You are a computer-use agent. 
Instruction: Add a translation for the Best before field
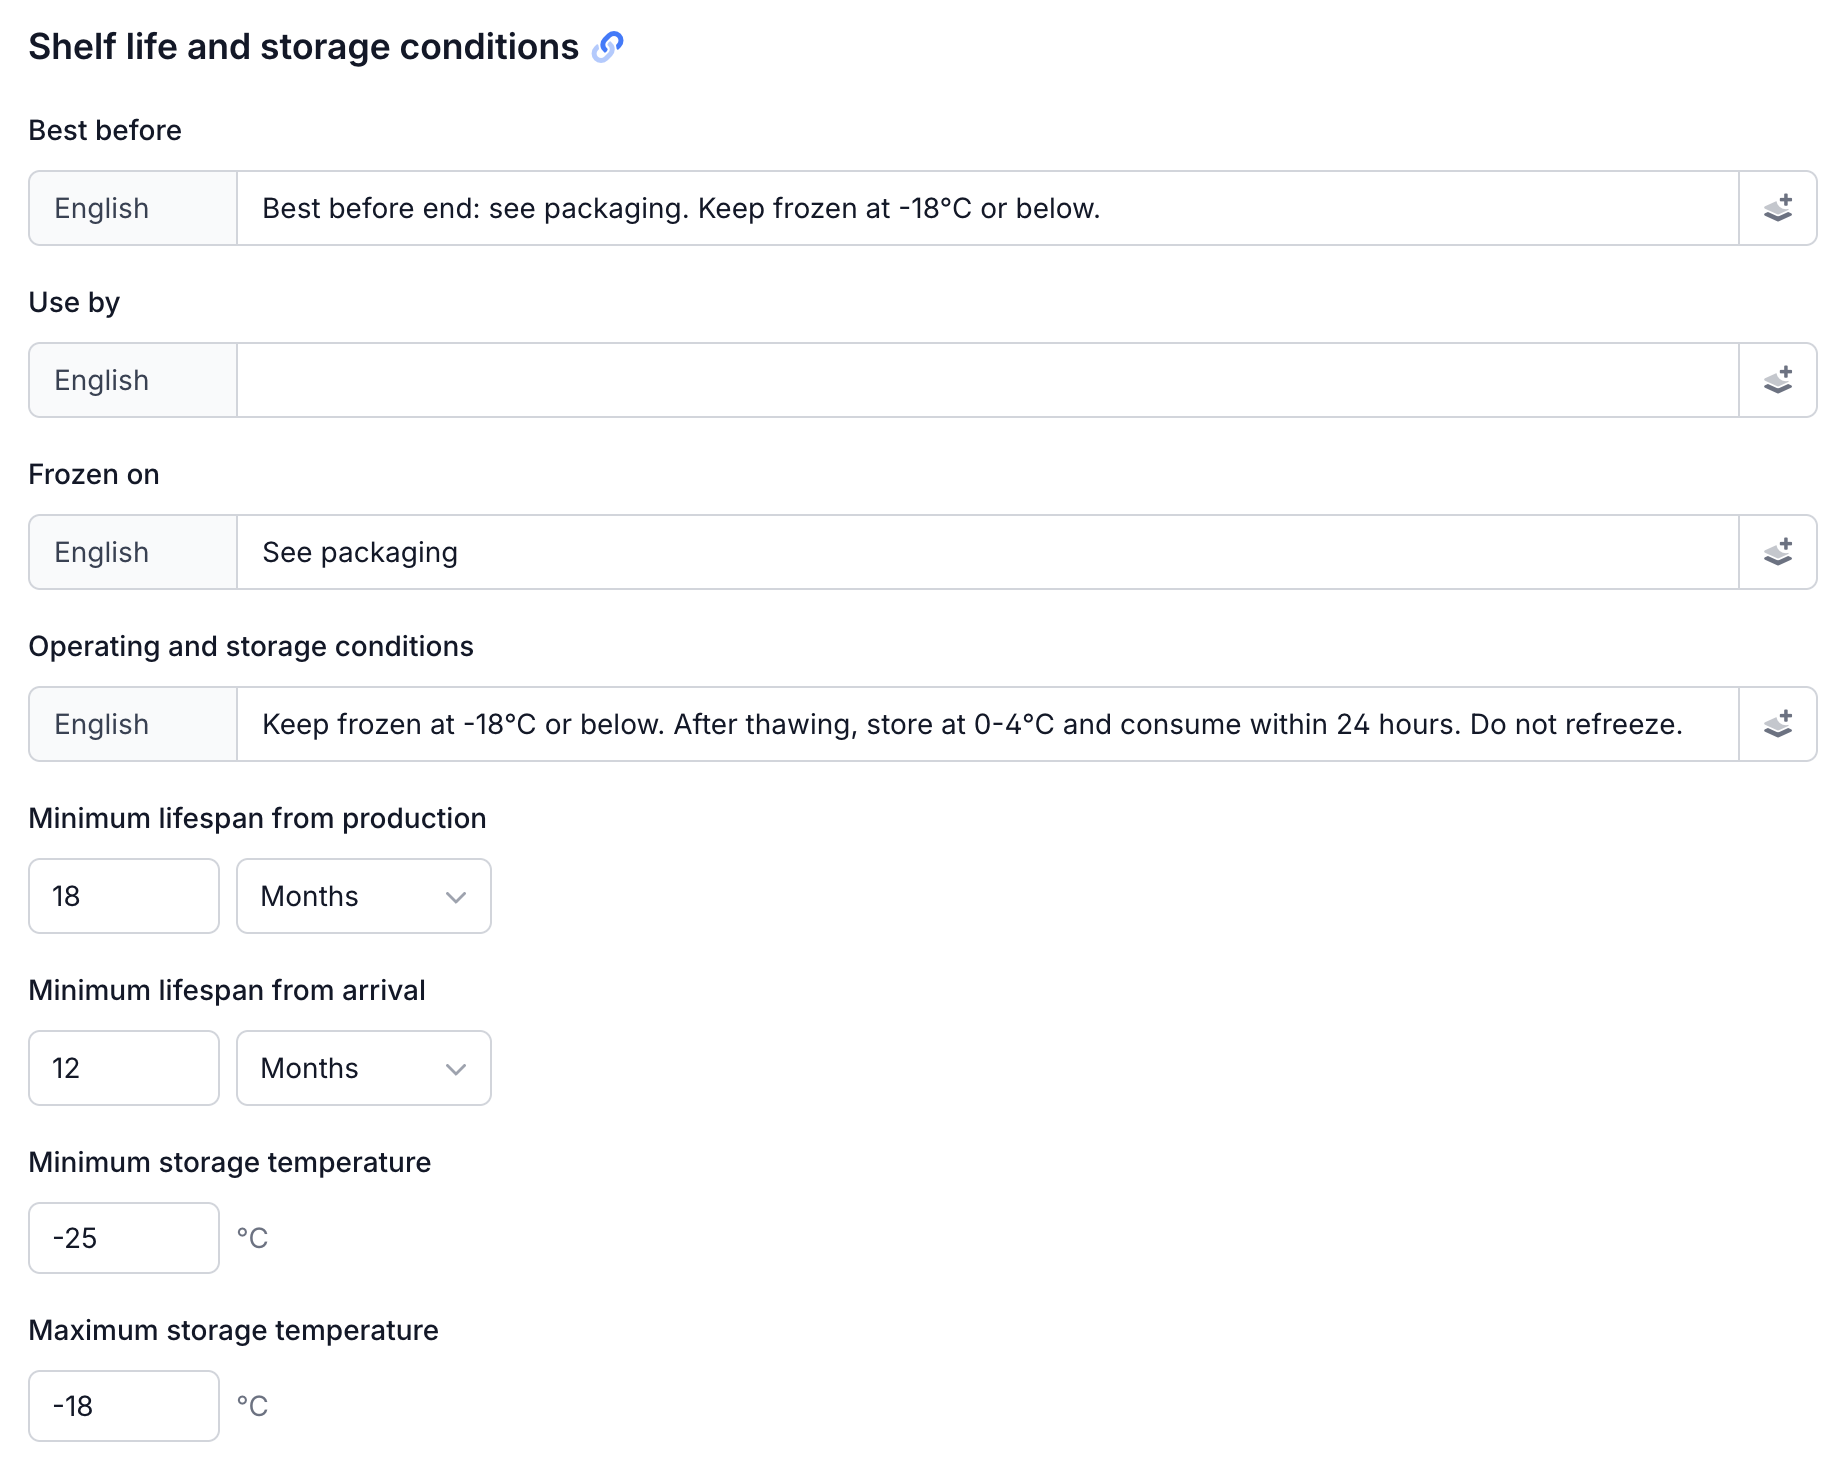click(x=1779, y=207)
